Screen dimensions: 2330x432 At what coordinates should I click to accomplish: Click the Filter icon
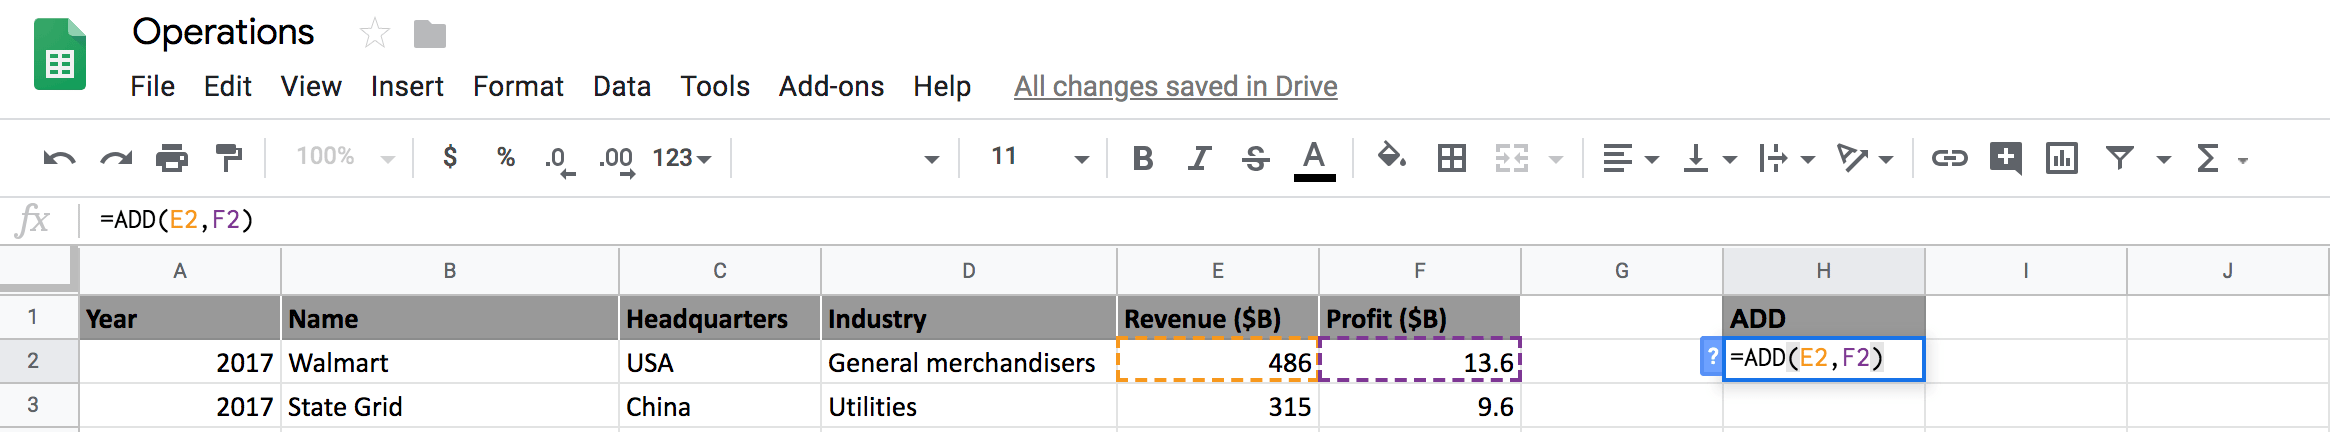2119,157
